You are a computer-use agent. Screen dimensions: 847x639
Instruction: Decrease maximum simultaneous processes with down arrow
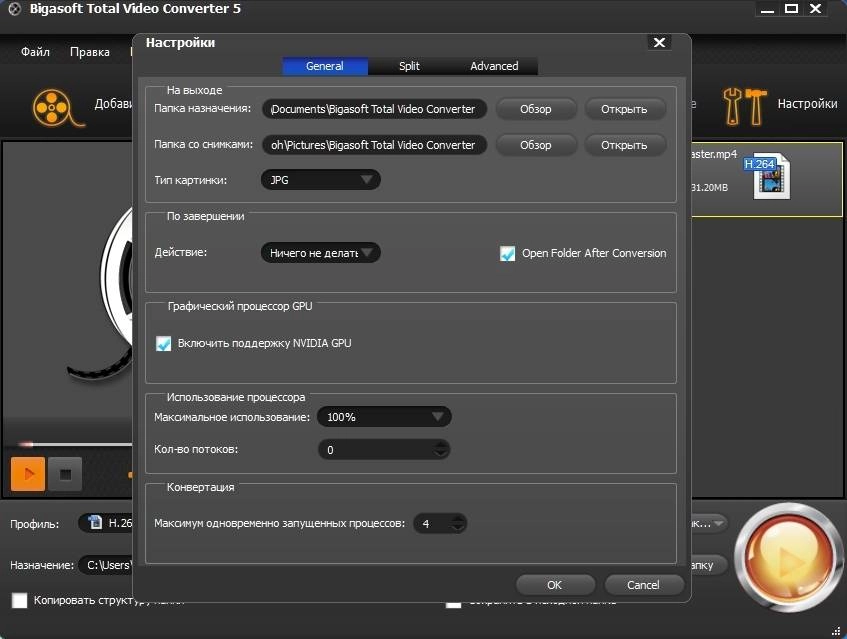[459, 528]
